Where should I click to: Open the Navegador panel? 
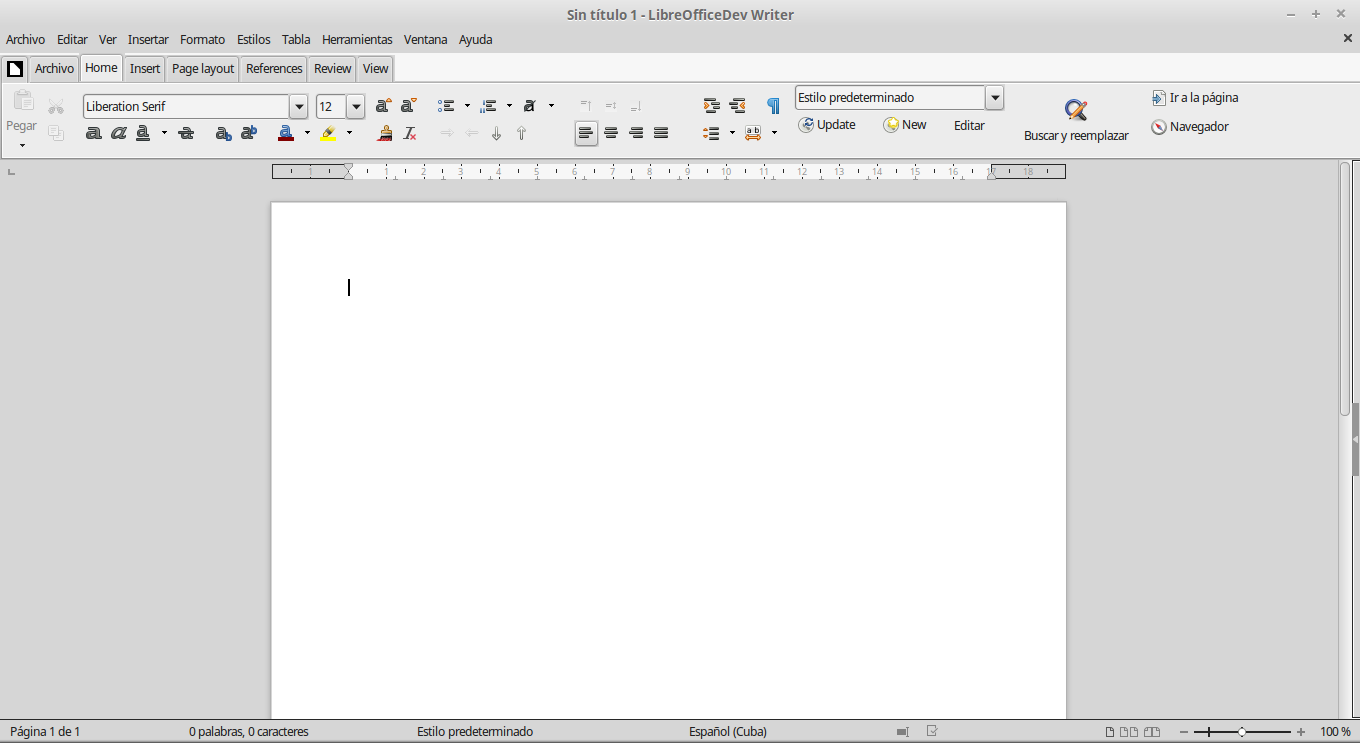(x=1189, y=127)
